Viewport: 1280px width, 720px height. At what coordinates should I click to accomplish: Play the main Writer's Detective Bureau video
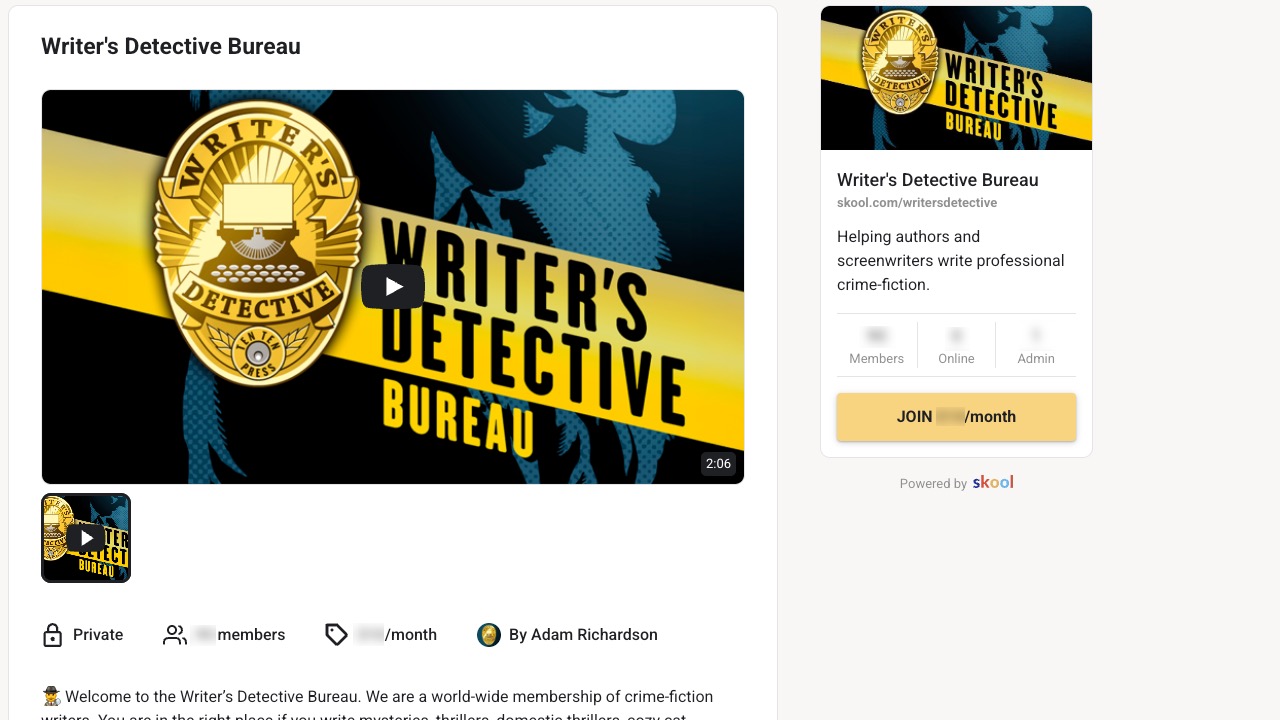(x=393, y=287)
